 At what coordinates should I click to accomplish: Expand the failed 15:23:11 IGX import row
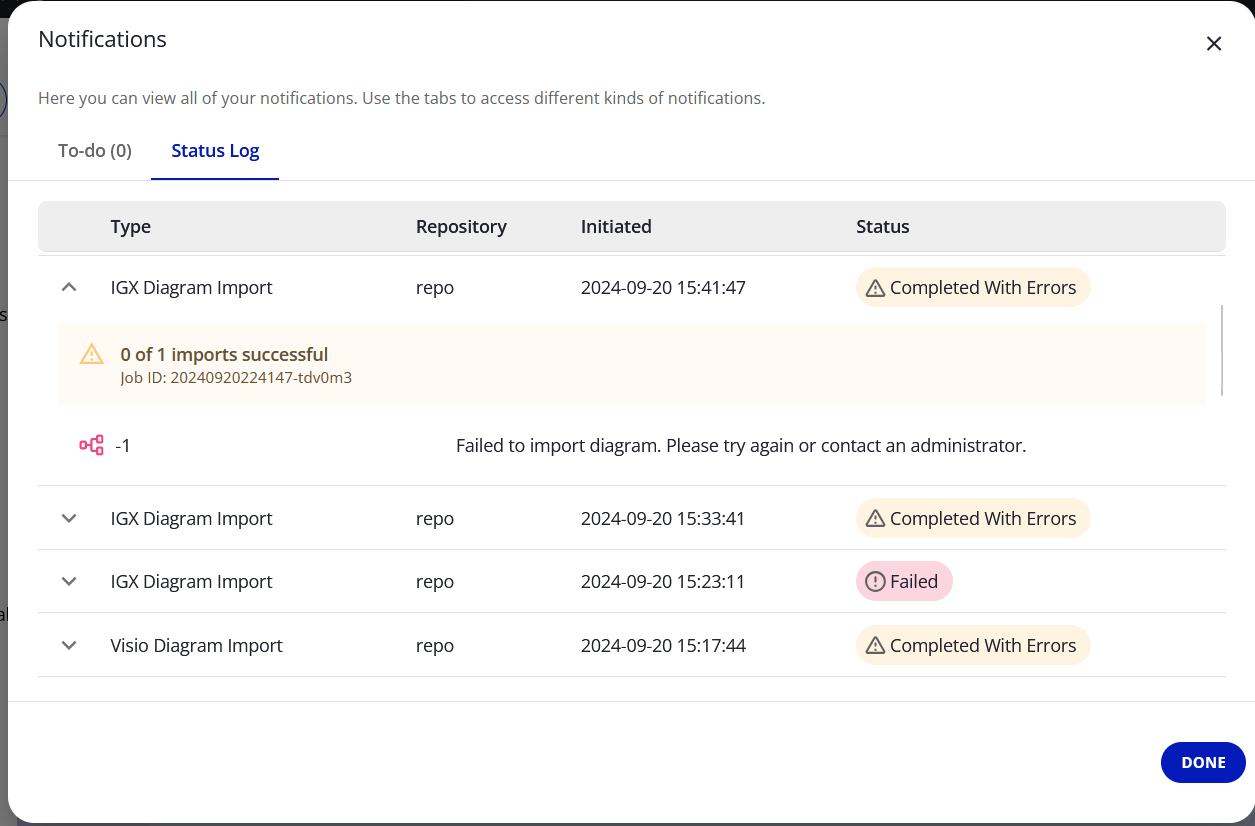(69, 582)
